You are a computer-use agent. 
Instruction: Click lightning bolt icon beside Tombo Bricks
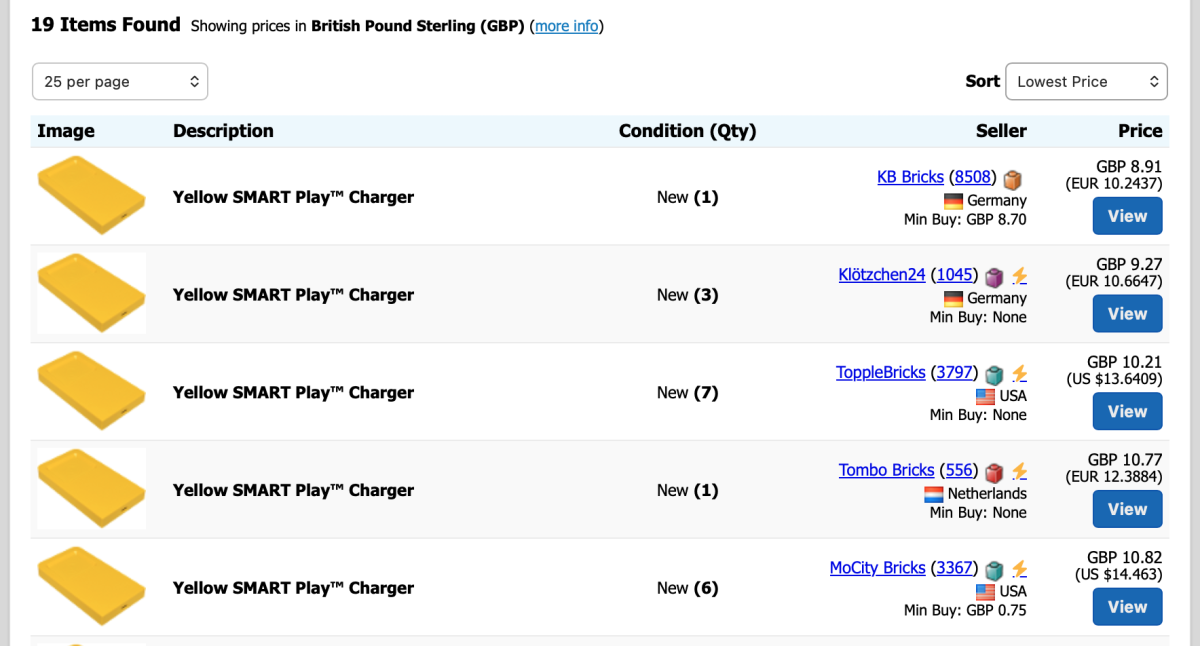[1019, 471]
